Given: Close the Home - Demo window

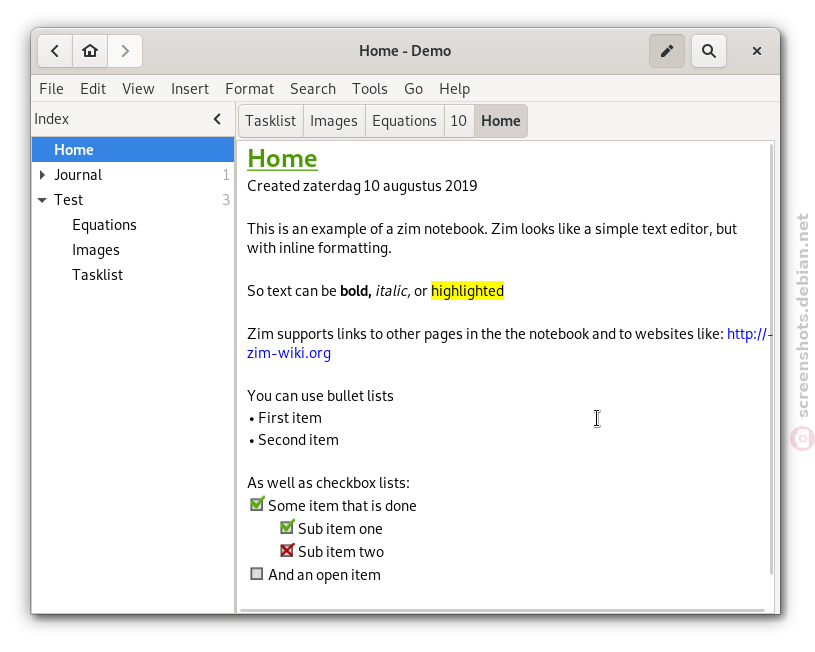Looking at the screenshot, I should pos(757,51).
